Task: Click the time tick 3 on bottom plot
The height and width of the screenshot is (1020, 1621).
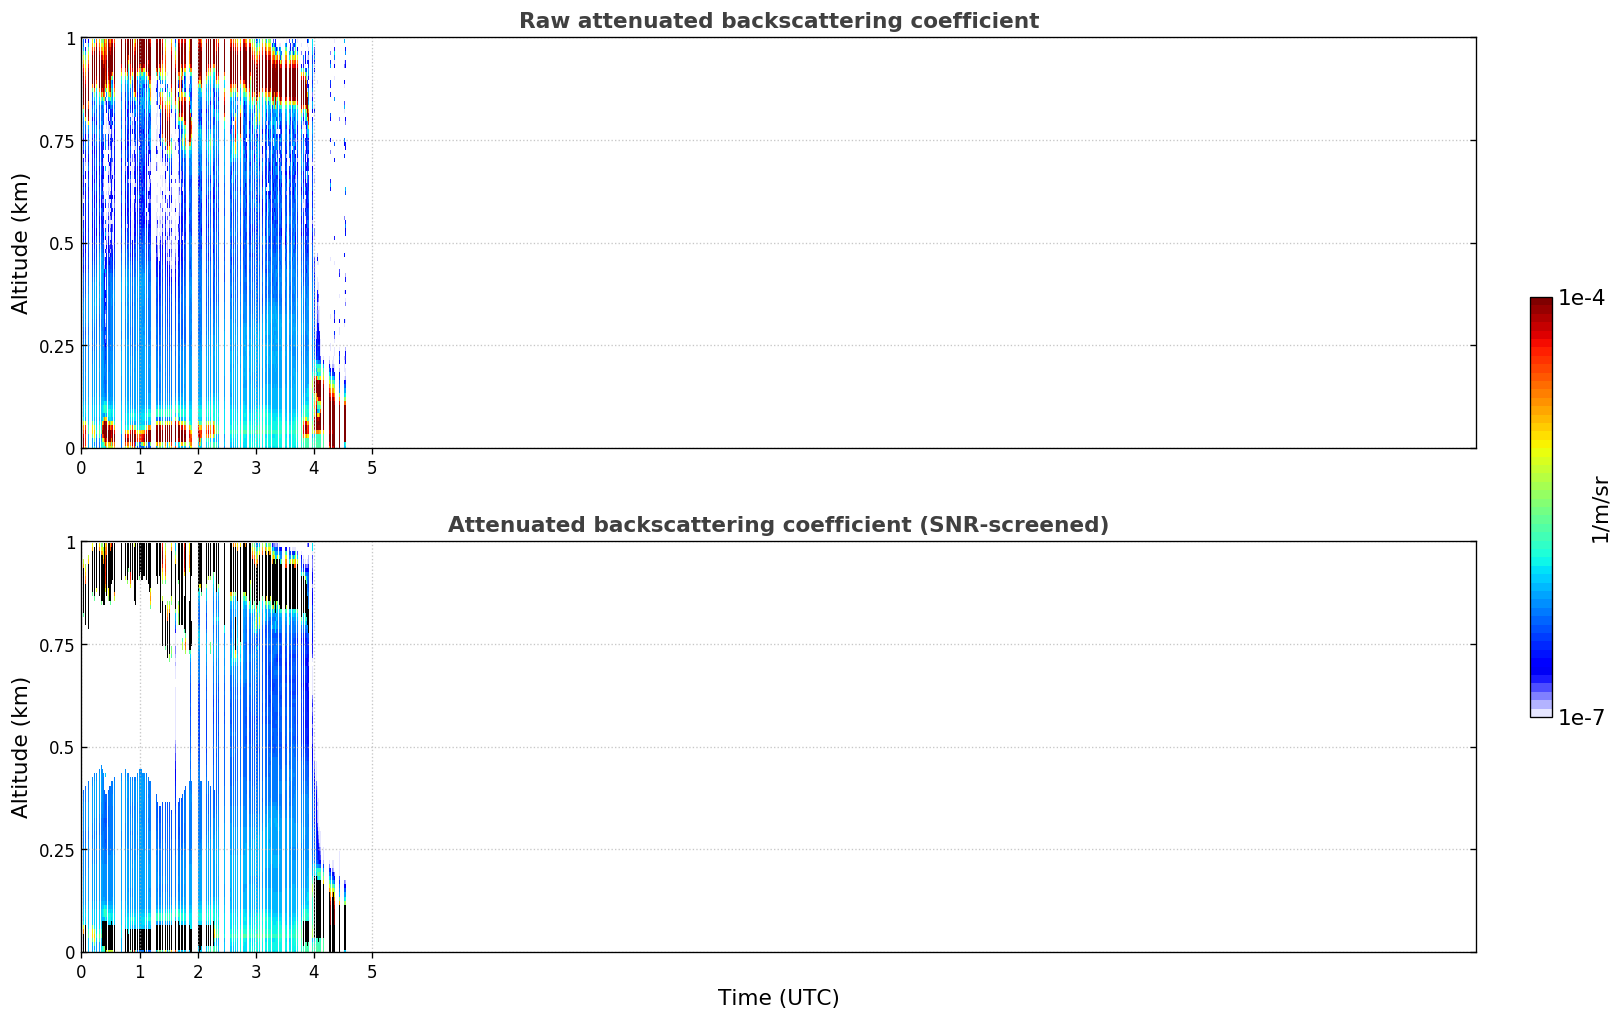Action: [x=256, y=971]
